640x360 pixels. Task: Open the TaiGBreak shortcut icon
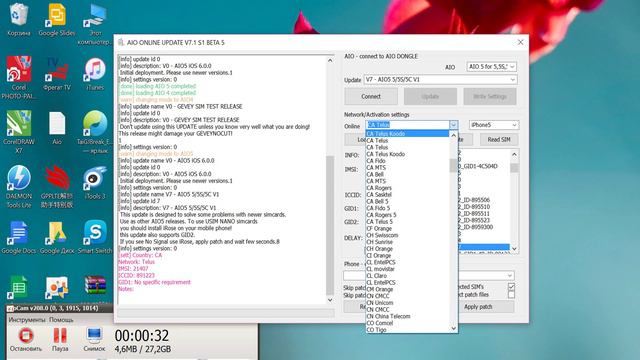(x=95, y=131)
